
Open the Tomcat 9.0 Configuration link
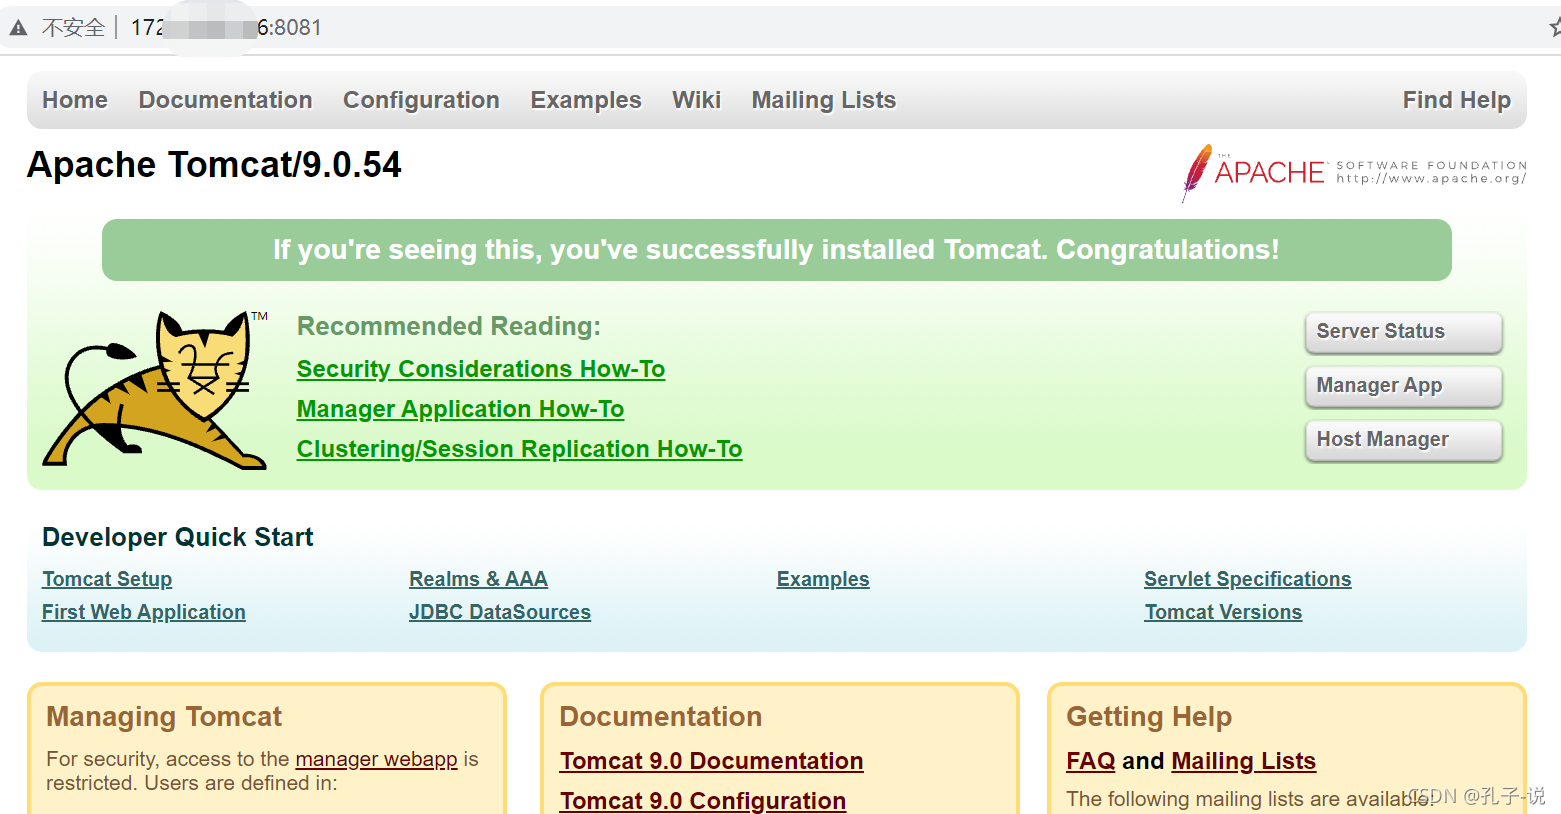[x=703, y=801]
